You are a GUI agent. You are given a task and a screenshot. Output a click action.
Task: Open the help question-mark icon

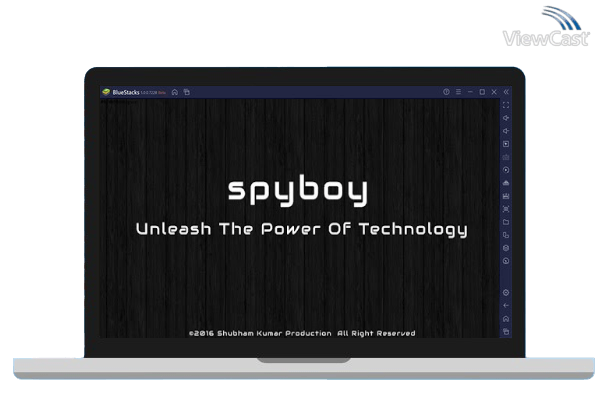click(446, 92)
